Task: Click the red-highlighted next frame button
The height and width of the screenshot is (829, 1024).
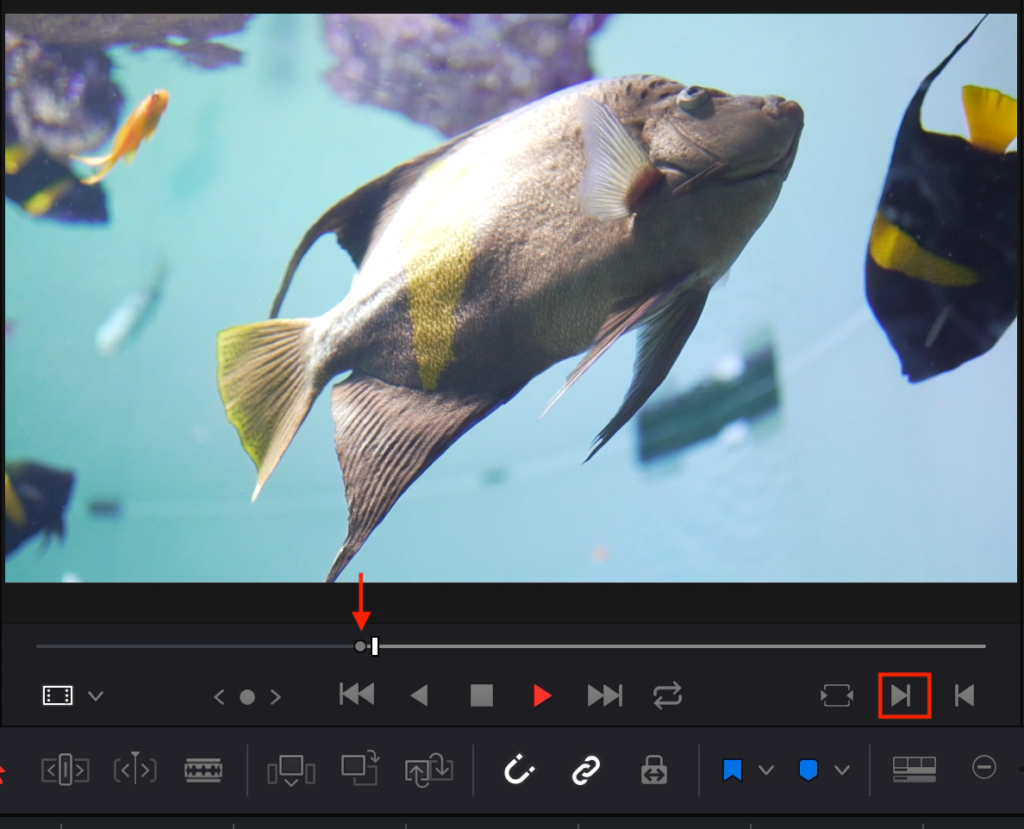Action: coord(903,695)
